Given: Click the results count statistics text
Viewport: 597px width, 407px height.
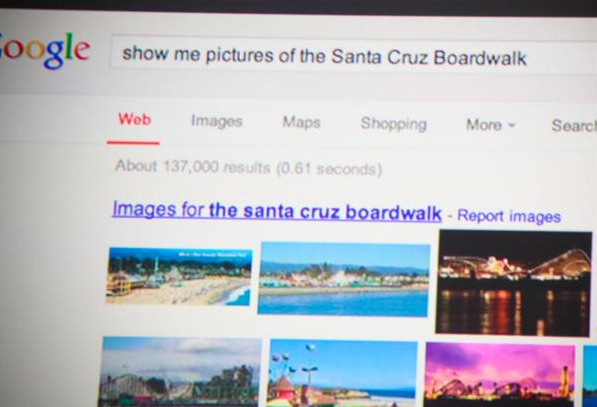Looking at the screenshot, I should [248, 167].
